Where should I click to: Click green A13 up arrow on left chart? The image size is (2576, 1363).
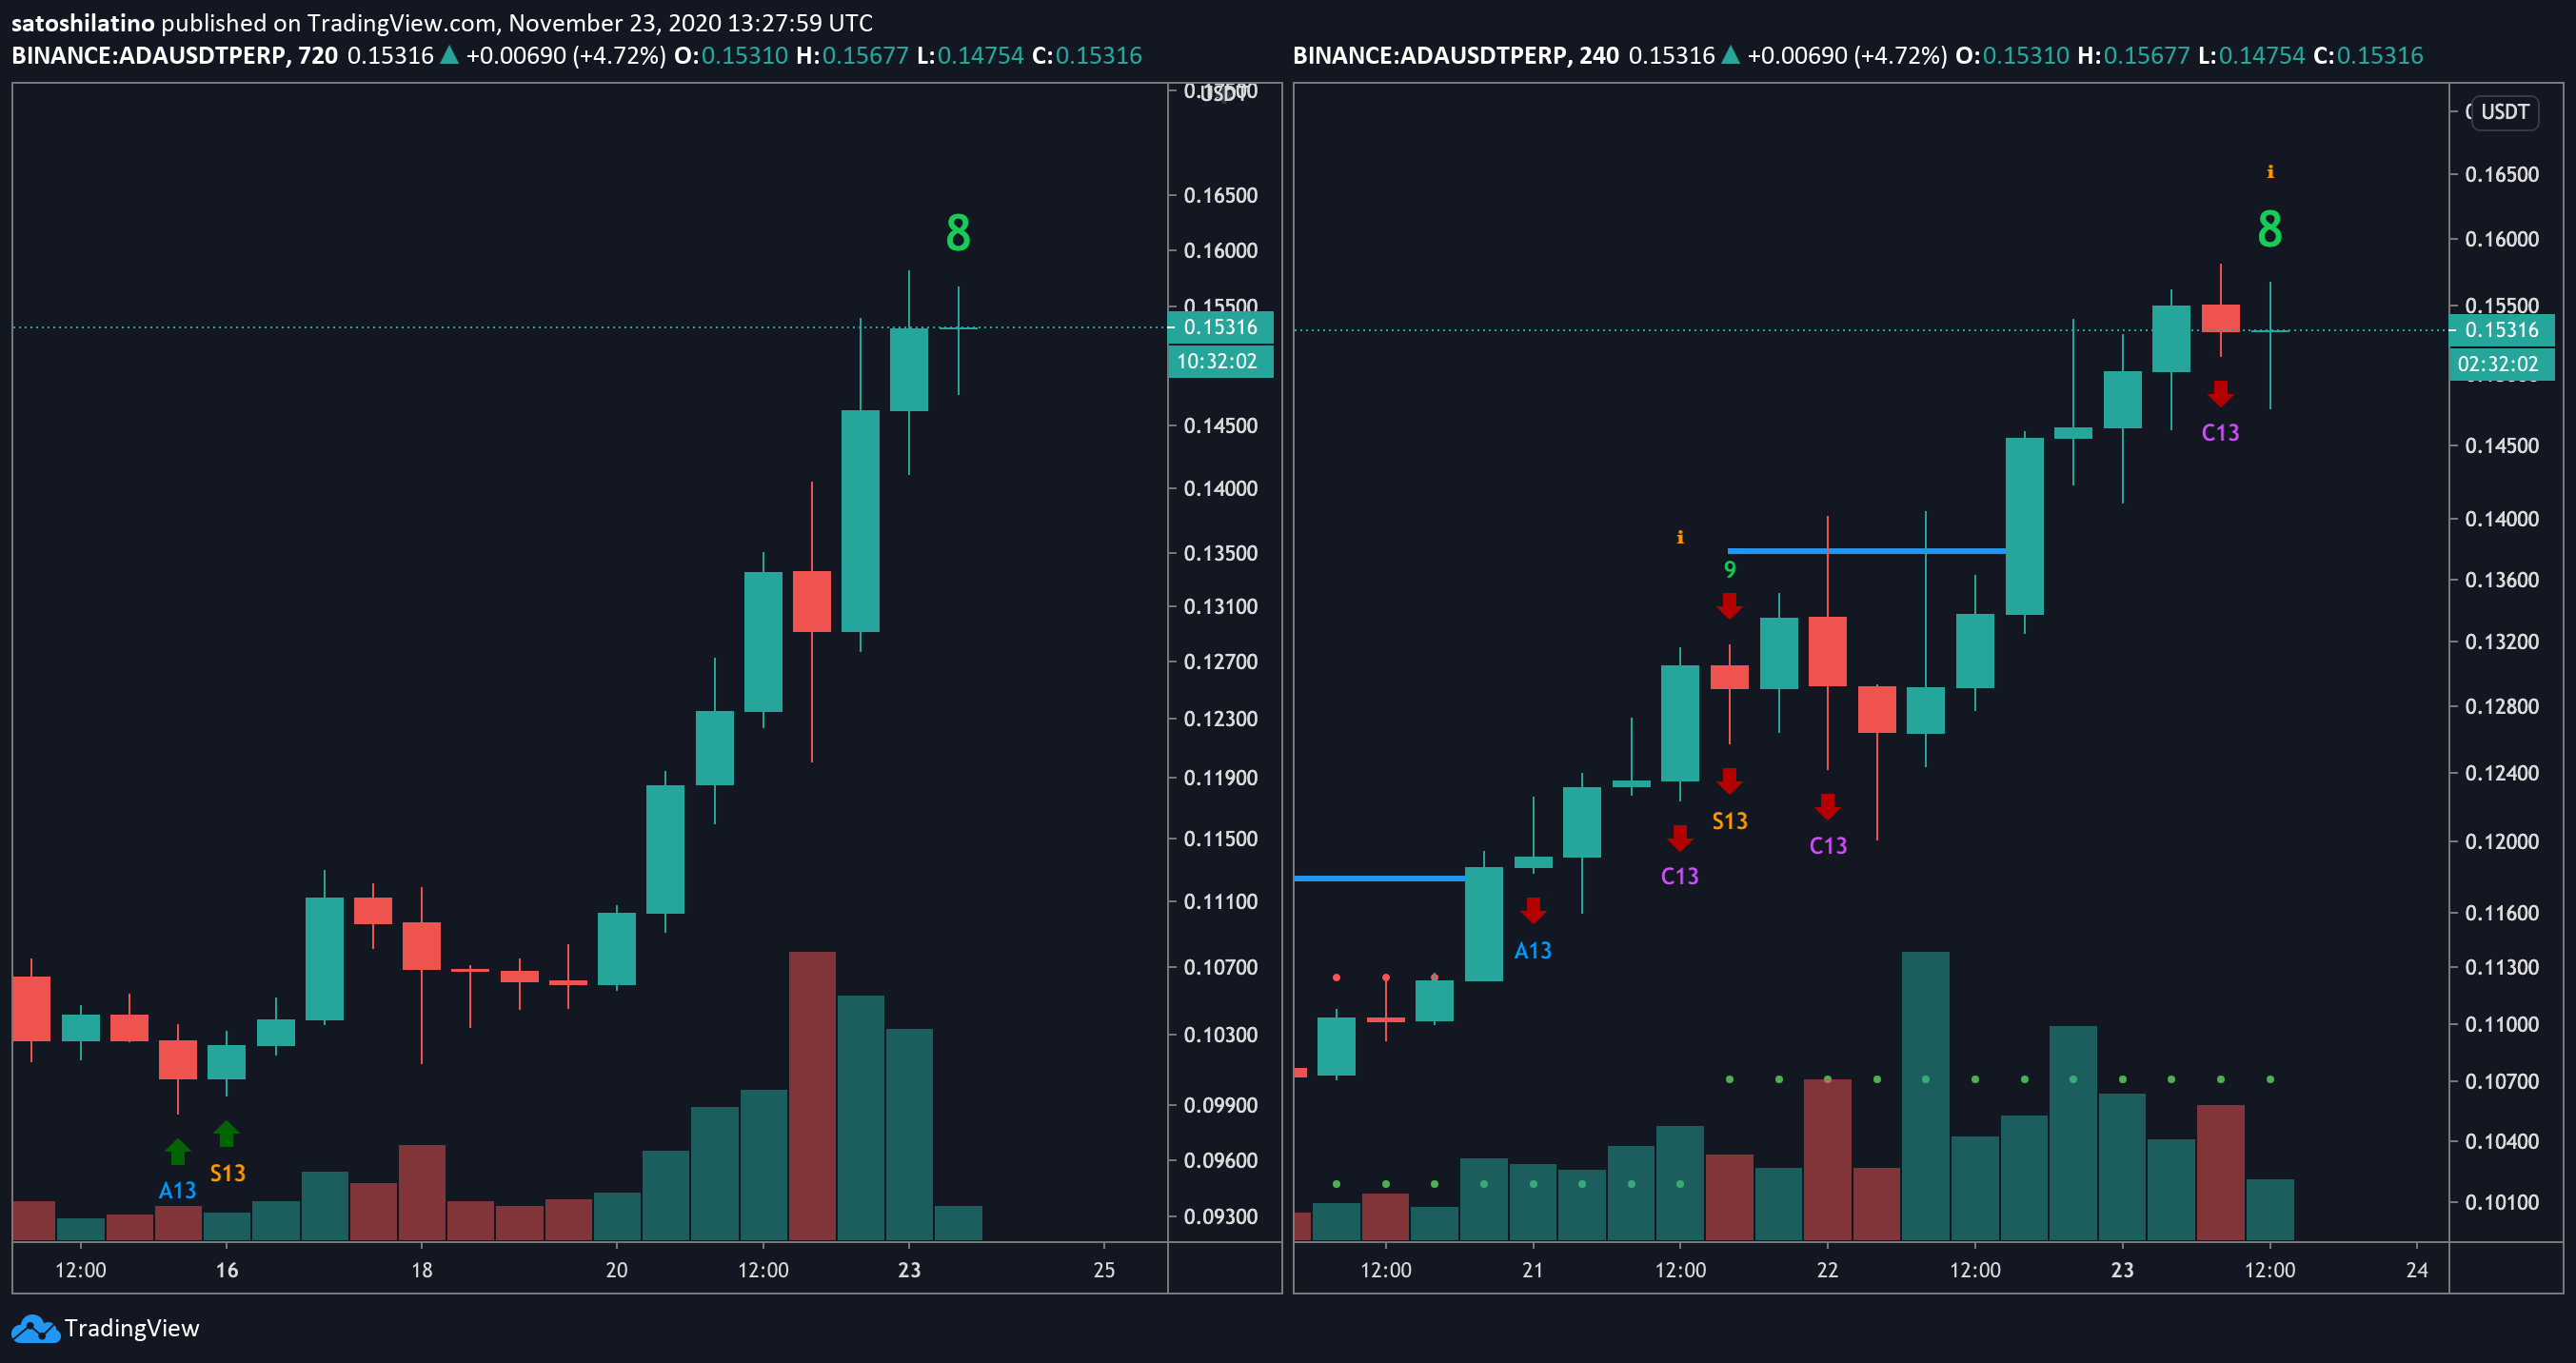pyautogui.click(x=177, y=1152)
